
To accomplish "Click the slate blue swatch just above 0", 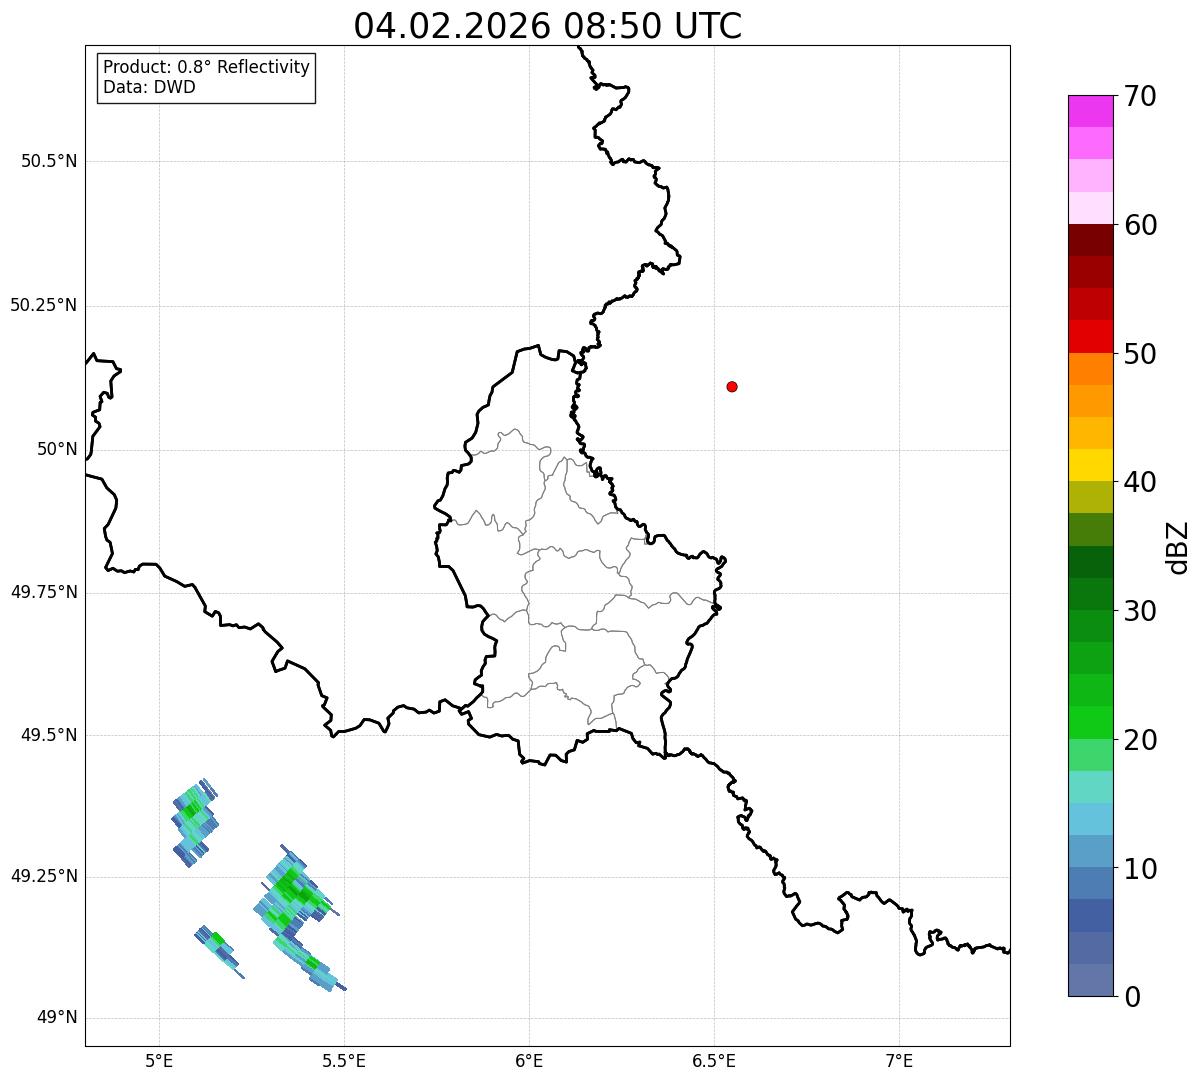I will [1090, 980].
